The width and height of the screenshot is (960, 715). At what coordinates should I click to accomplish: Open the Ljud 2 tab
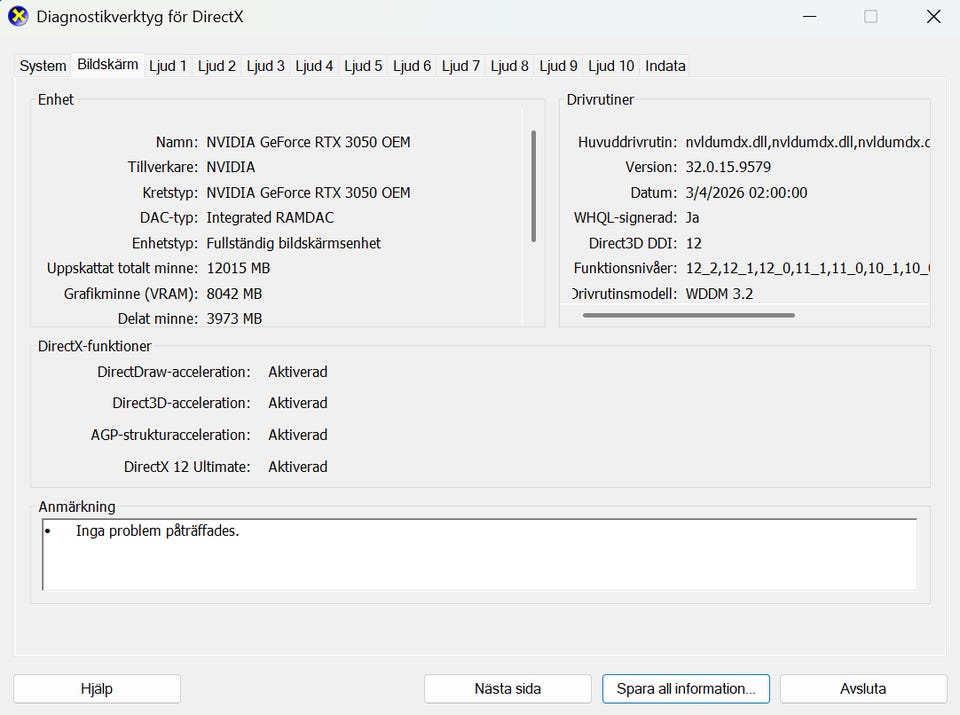217,66
